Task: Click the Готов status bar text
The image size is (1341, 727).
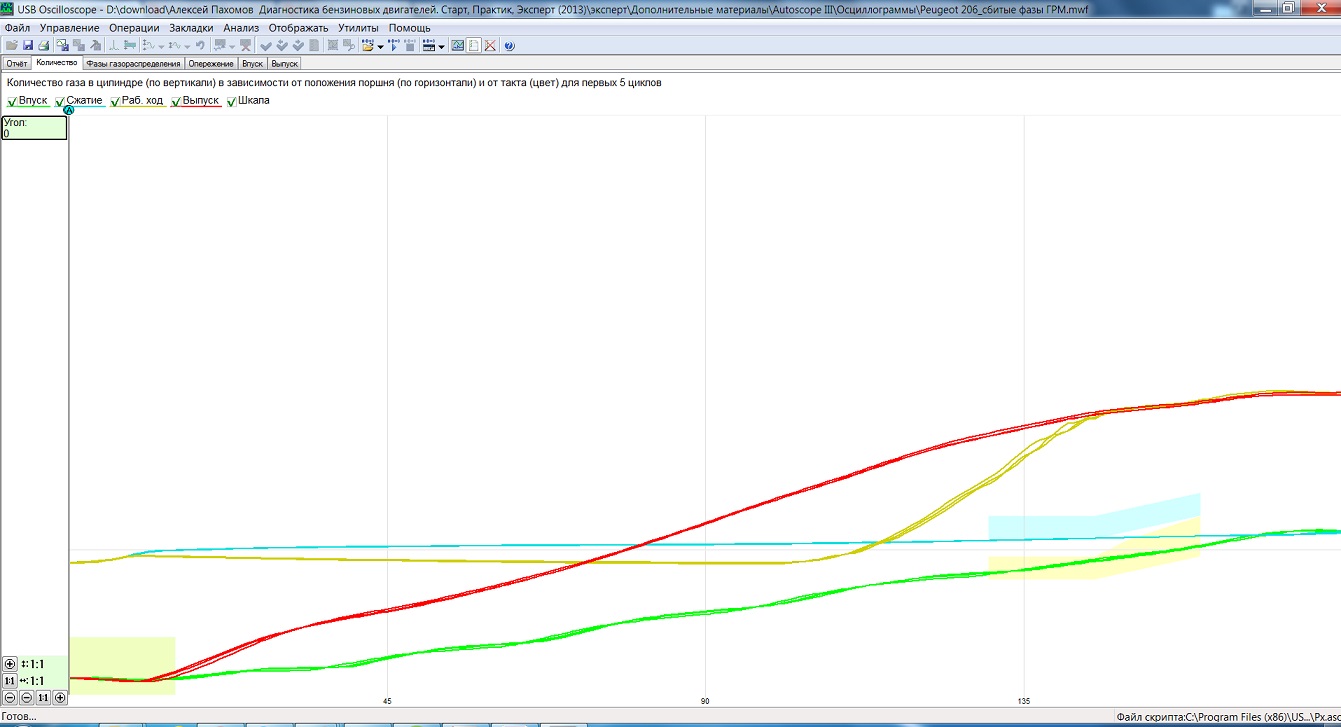Action: (x=19, y=717)
